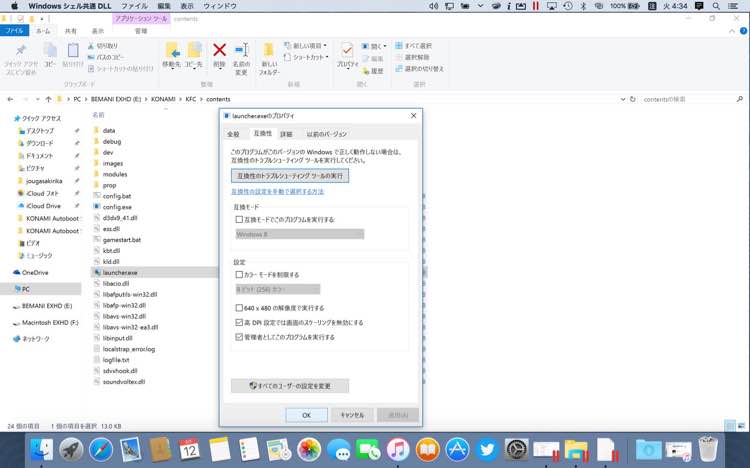Click the contents search field
Screen dimensions: 750x468
click(x=692, y=99)
